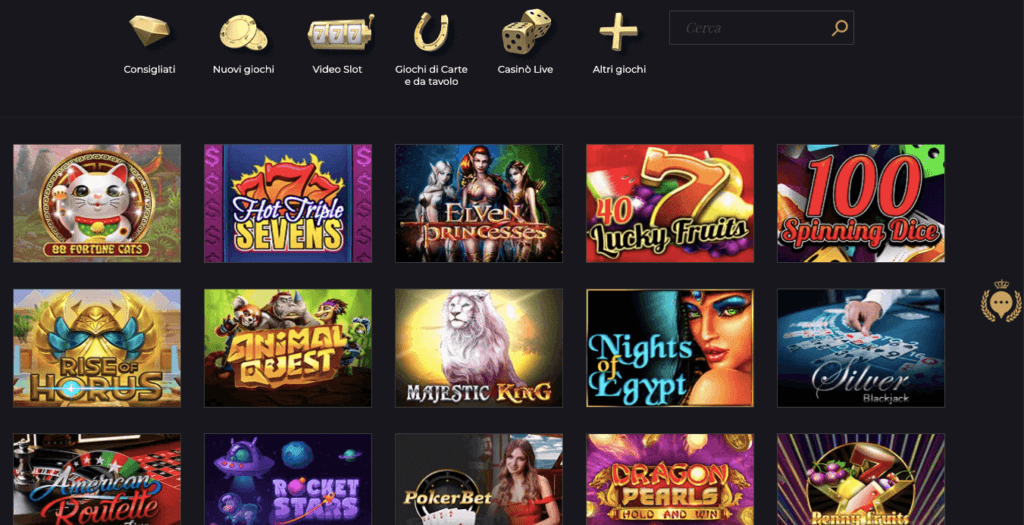Image resolution: width=1024 pixels, height=525 pixels.
Task: Click the Consigliati category label
Action: (150, 69)
